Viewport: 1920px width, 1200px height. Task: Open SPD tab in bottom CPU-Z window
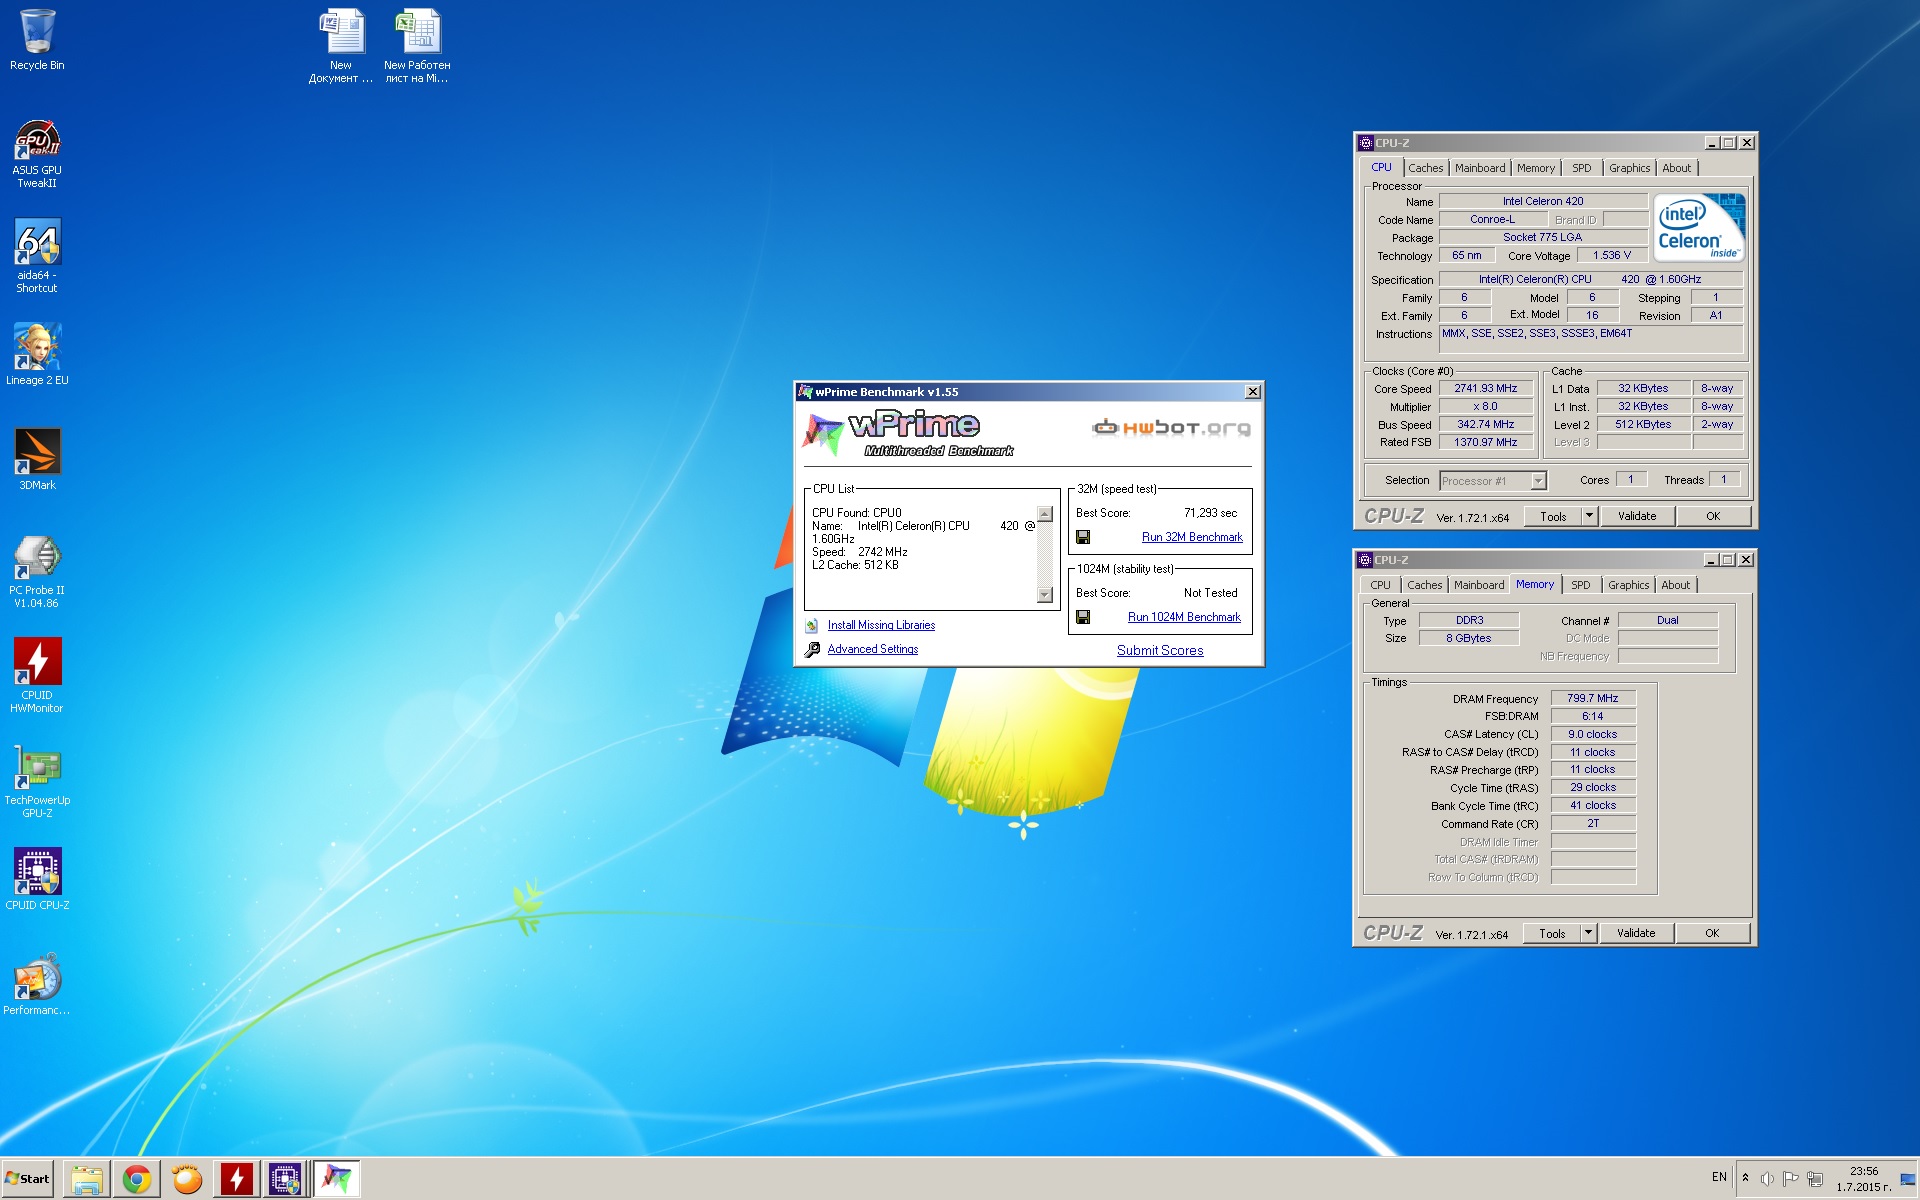(x=1580, y=585)
